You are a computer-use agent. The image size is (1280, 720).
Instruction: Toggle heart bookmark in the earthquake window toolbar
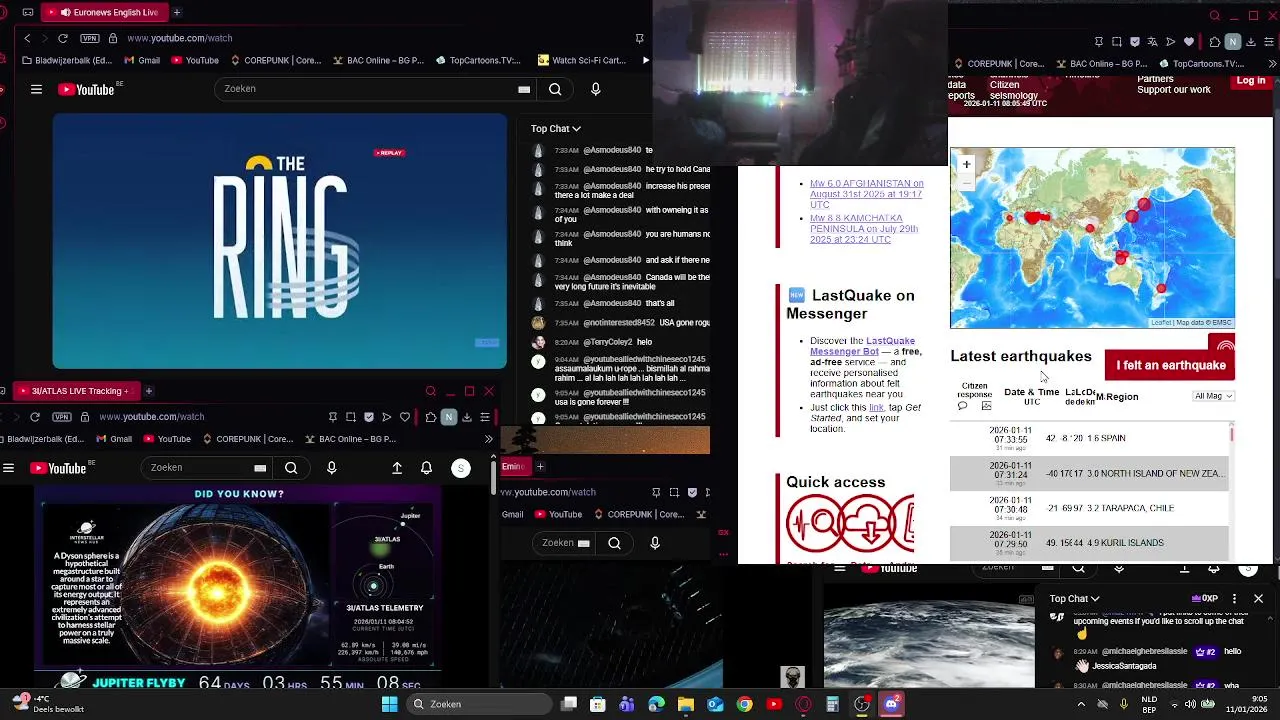click(1189, 42)
